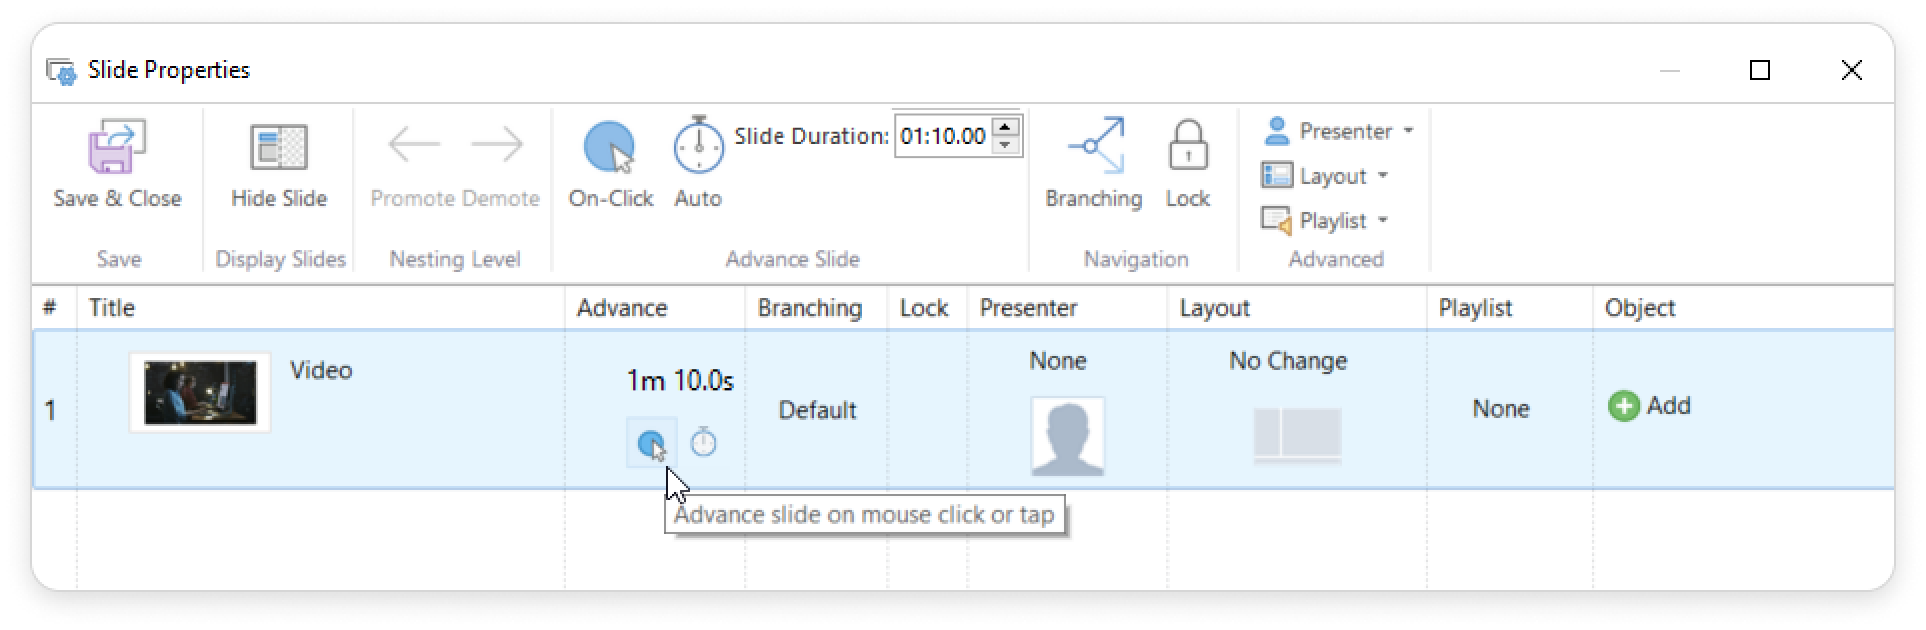Click the Promote left arrow
The height and width of the screenshot is (630, 1926).
(x=414, y=145)
